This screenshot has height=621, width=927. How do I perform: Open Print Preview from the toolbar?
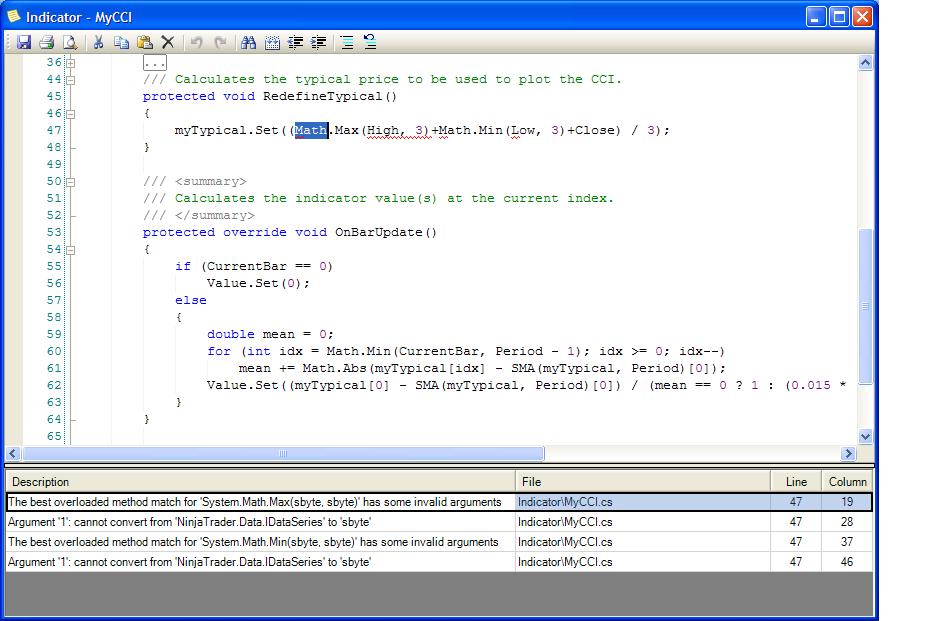pos(70,42)
